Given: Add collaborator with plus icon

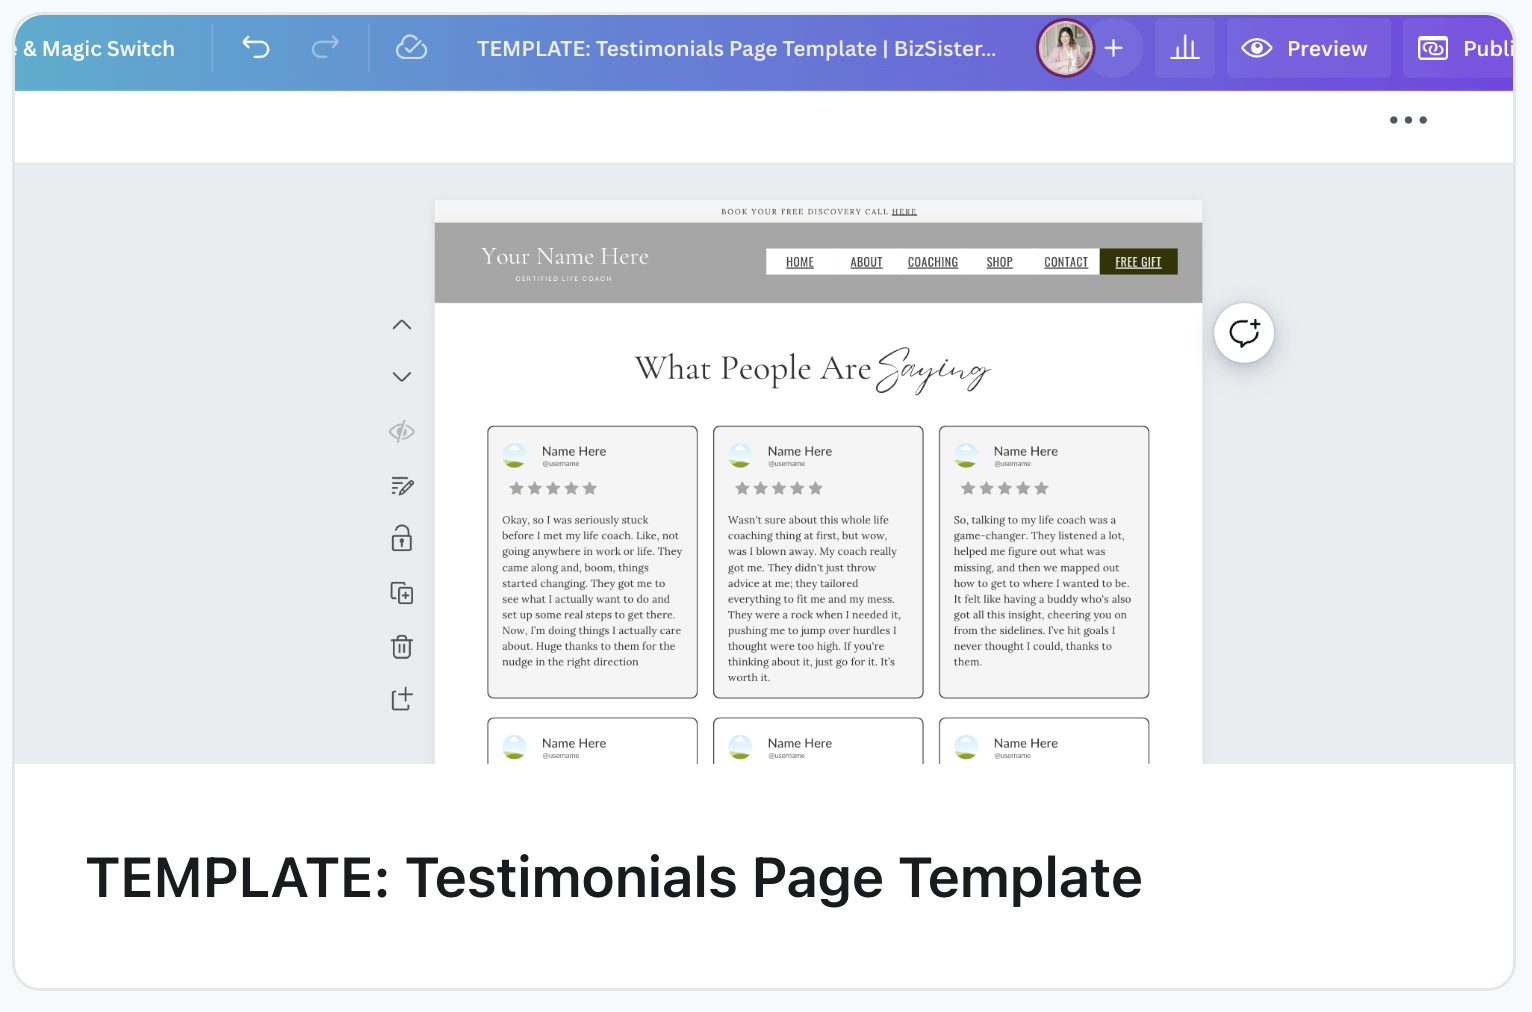Looking at the screenshot, I should point(1114,48).
